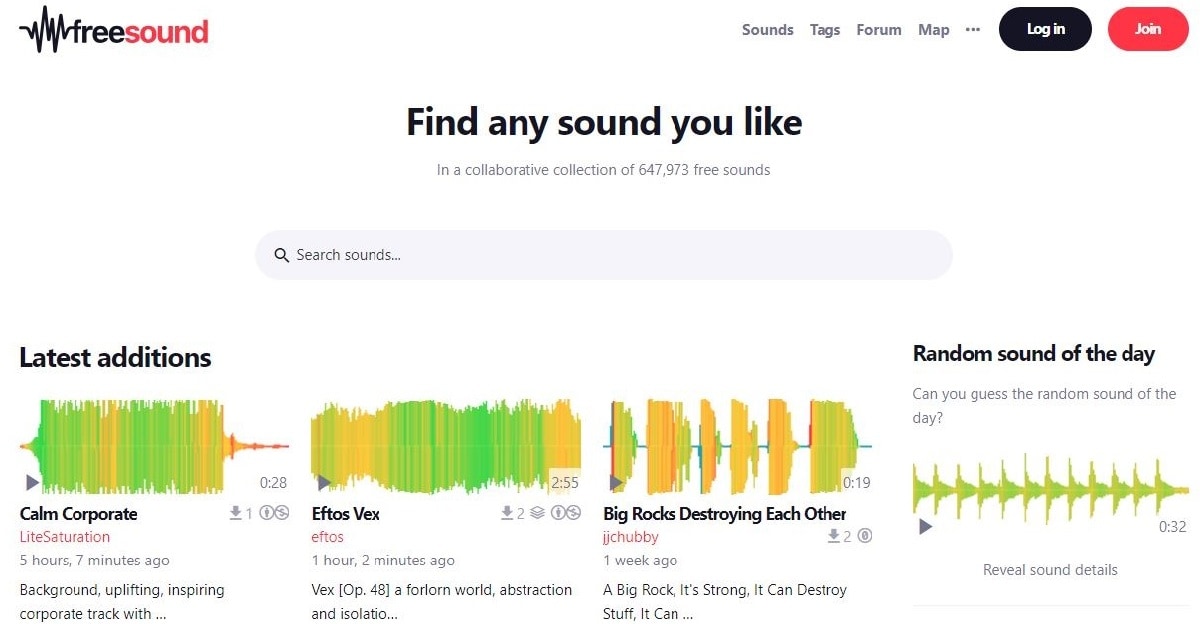Click Eftos Vex license icon
The width and height of the screenshot is (1200, 624).
click(566, 513)
